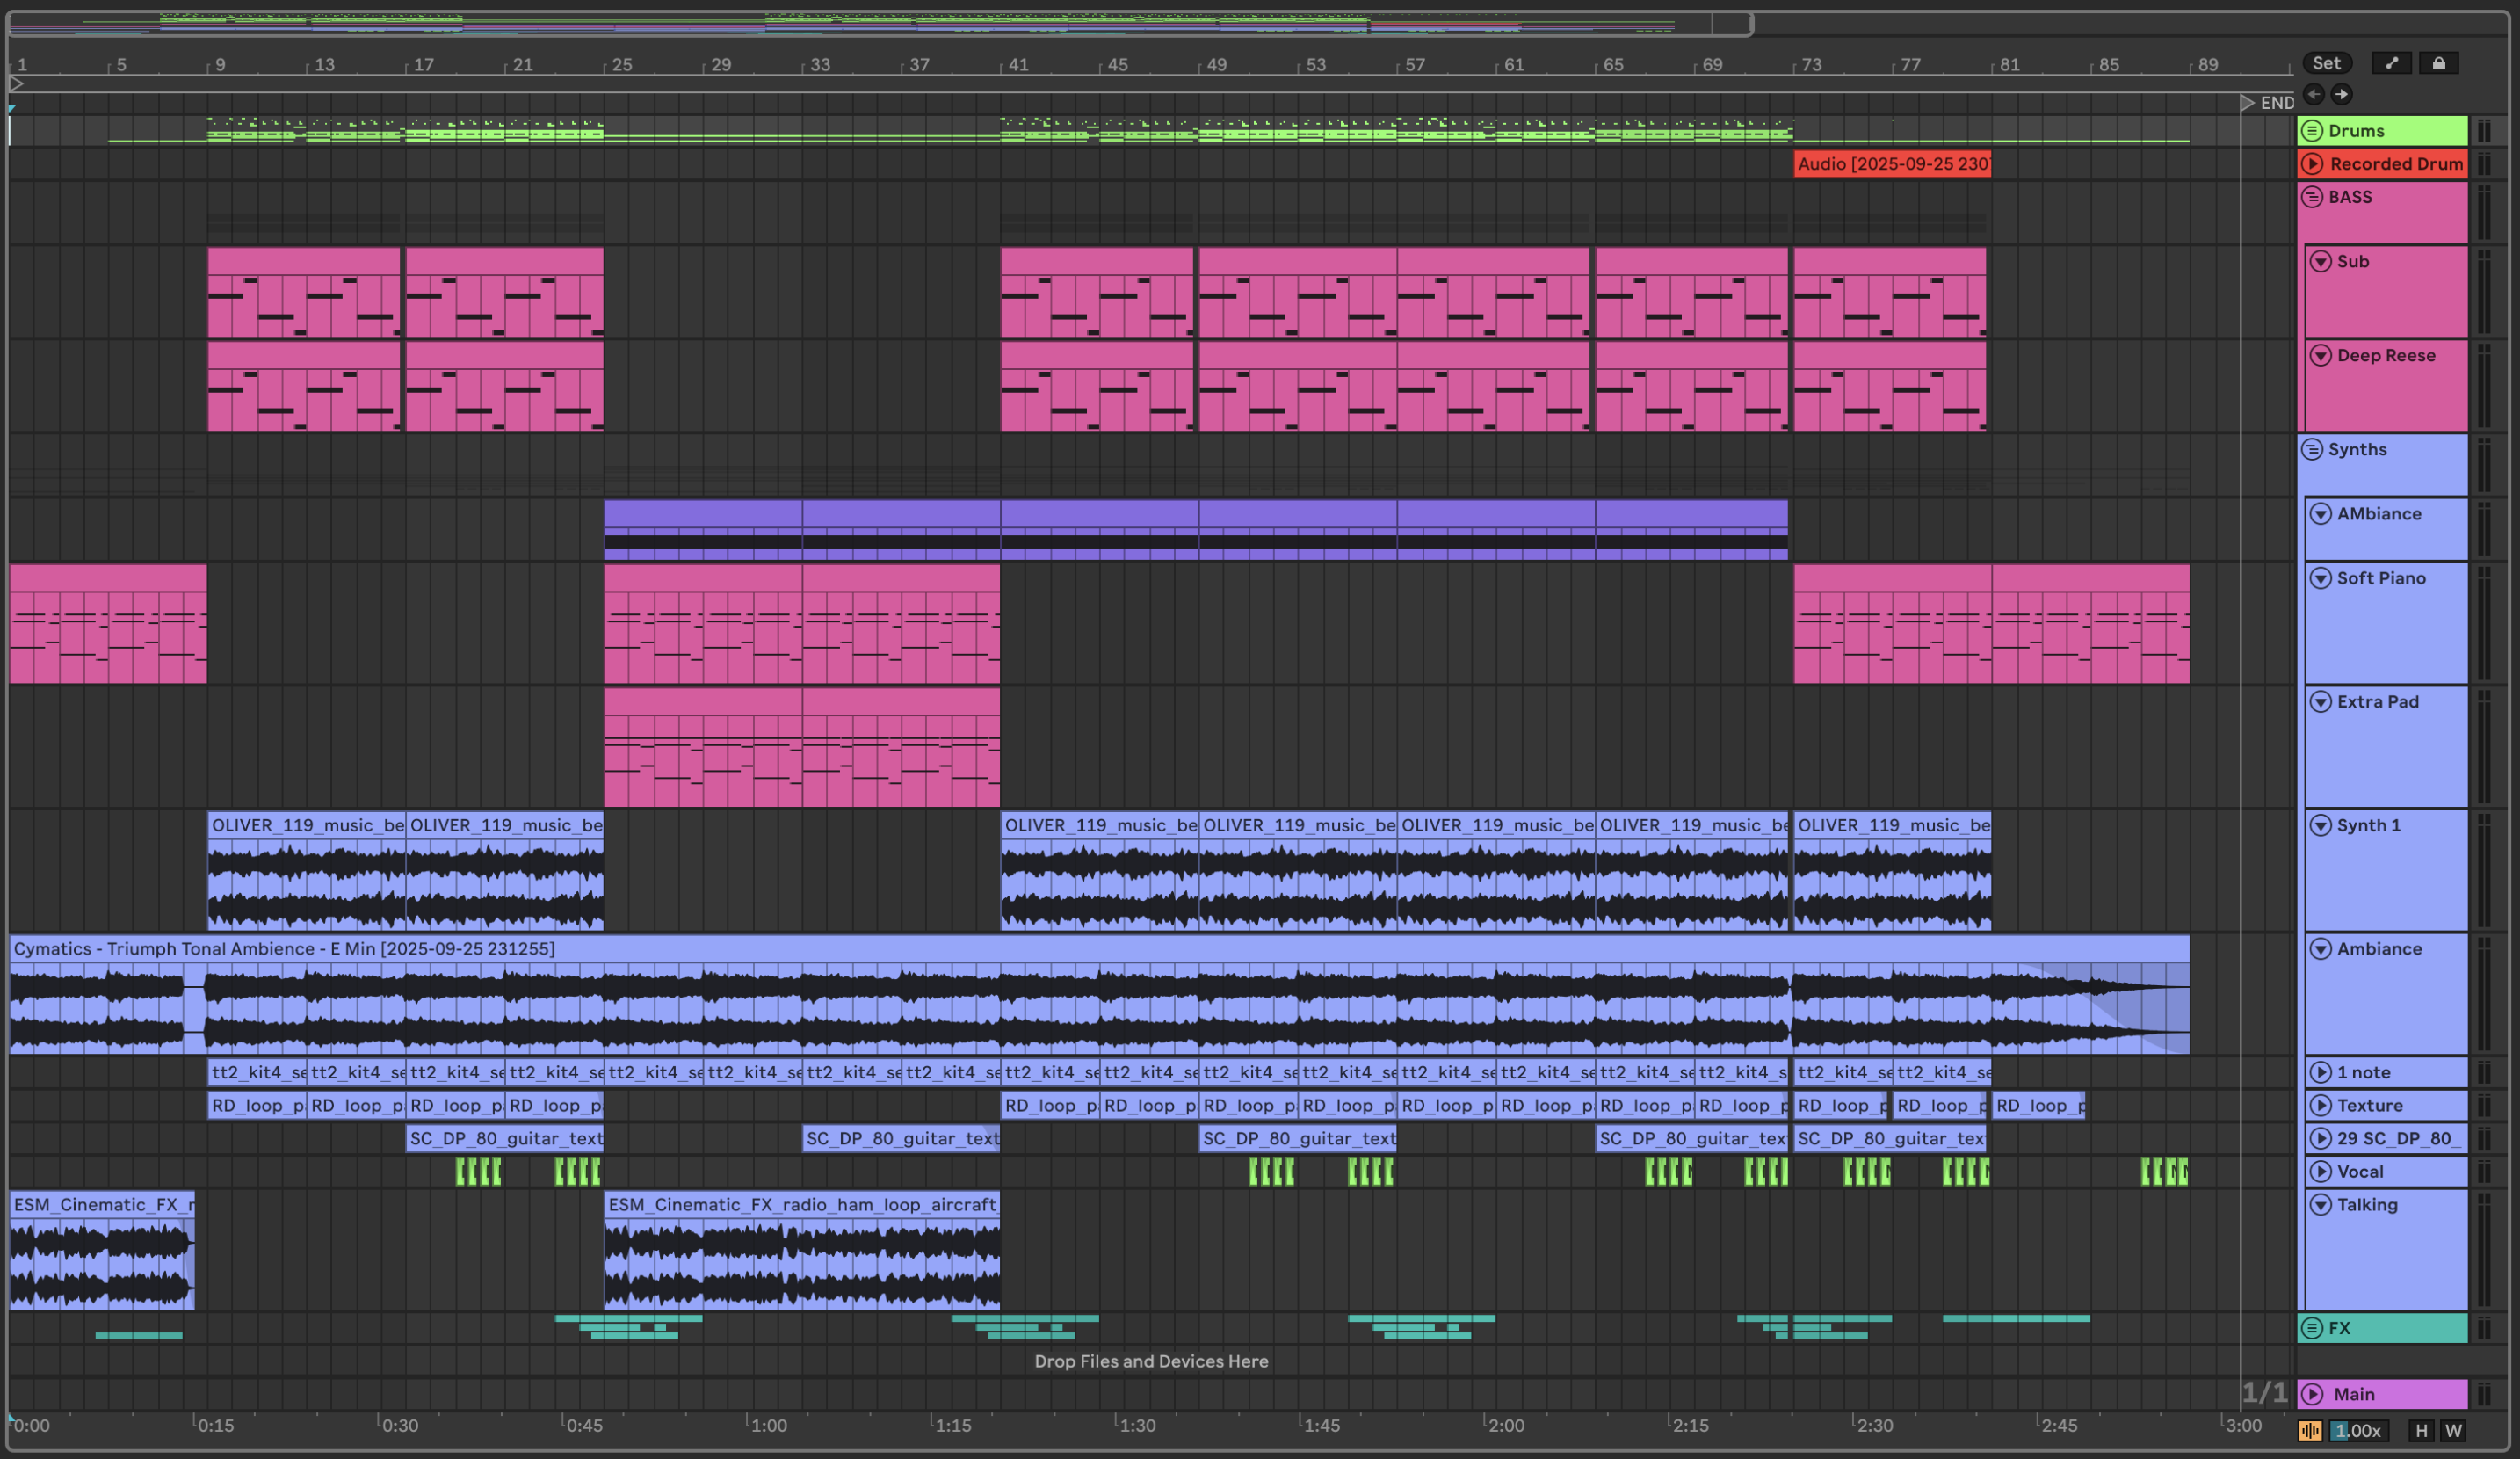Image resolution: width=2520 pixels, height=1459 pixels.
Task: Toggle optimize arrangement height H button
Action: 2421,1430
